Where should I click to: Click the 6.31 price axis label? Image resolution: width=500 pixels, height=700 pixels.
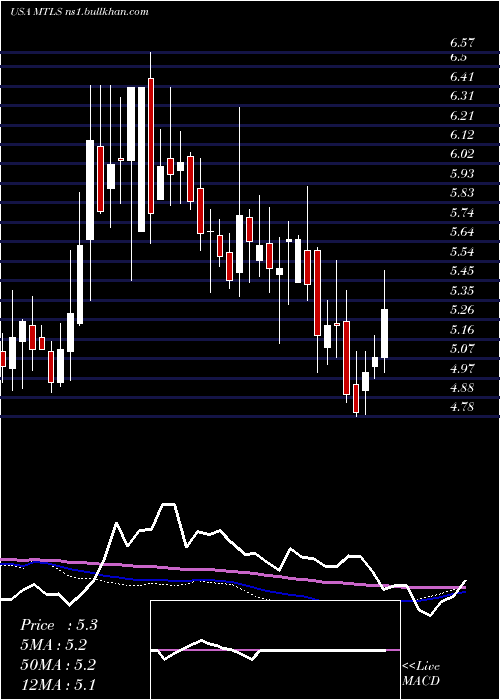(462, 96)
